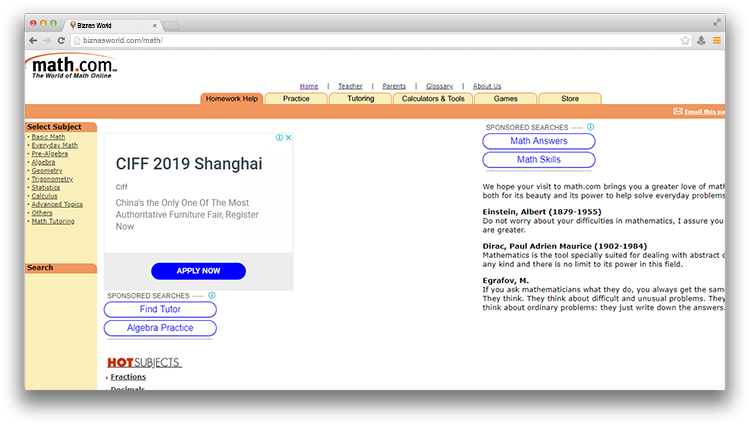The height and width of the screenshot is (425, 750).
Task: Open the Trigonometry subject link
Action: 52,179
